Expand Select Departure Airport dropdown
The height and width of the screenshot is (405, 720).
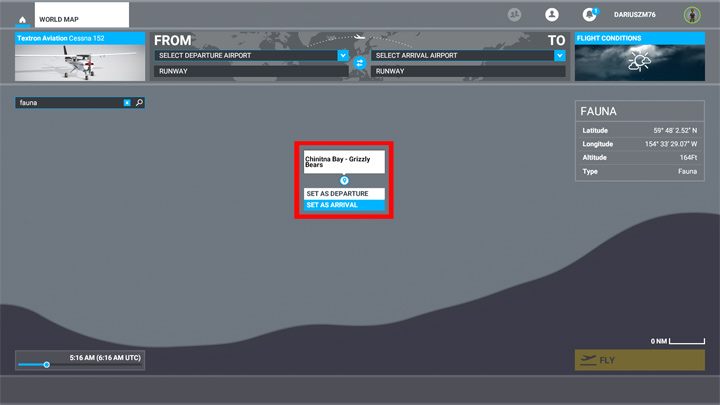pyautogui.click(x=343, y=56)
